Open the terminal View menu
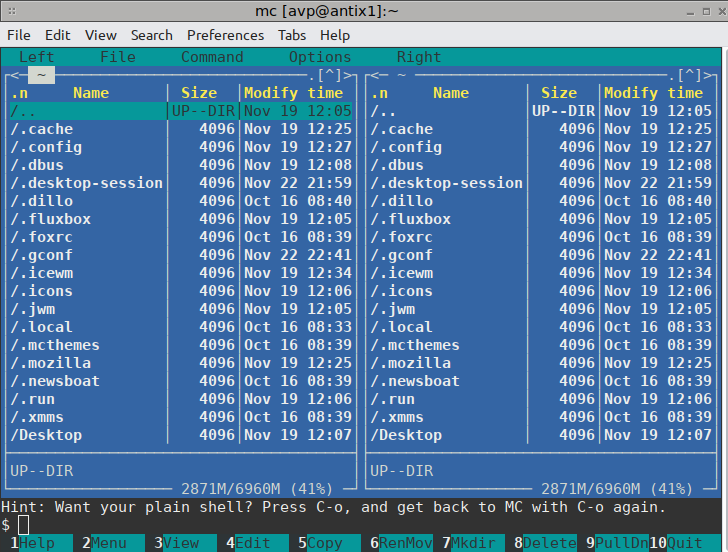The image size is (728, 552). pyautogui.click(x=100, y=35)
